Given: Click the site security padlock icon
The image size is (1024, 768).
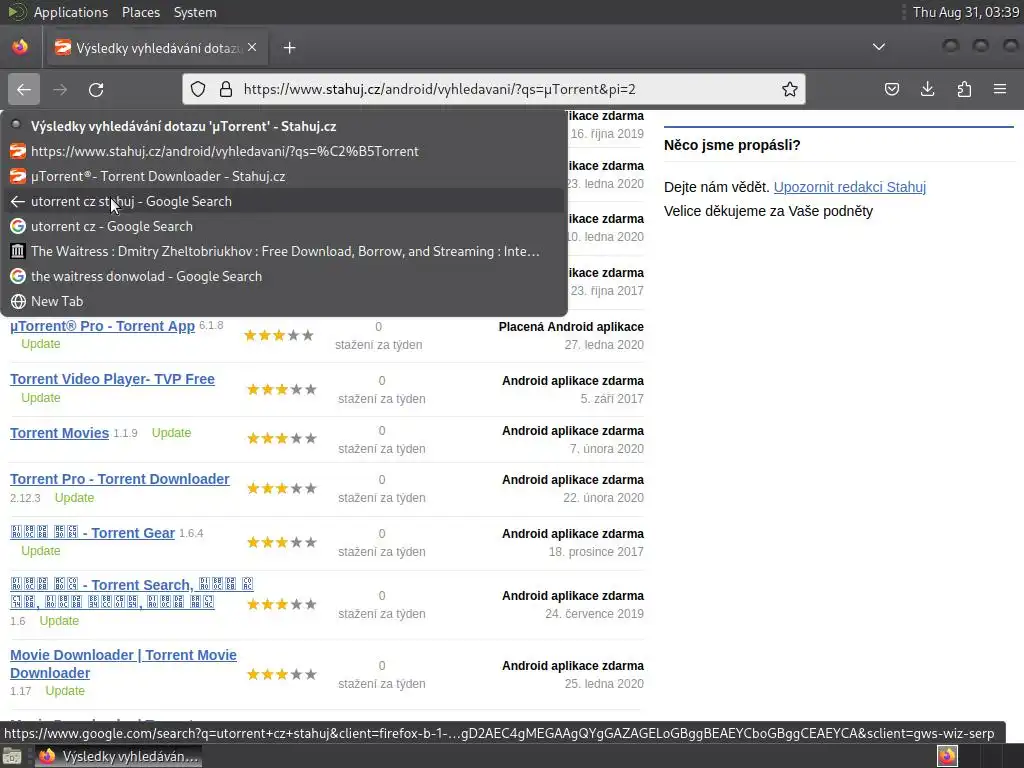Looking at the screenshot, I should (x=226, y=89).
